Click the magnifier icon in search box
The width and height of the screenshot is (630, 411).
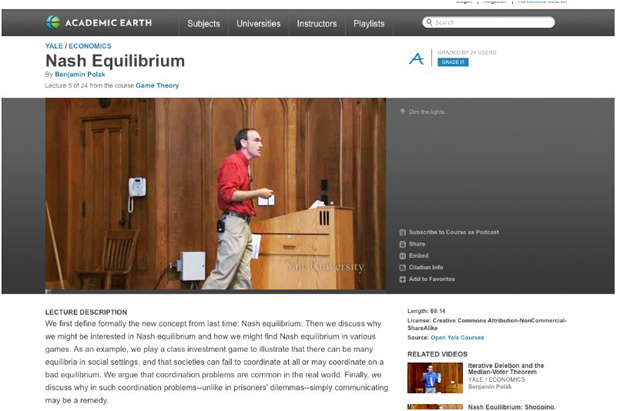point(429,22)
